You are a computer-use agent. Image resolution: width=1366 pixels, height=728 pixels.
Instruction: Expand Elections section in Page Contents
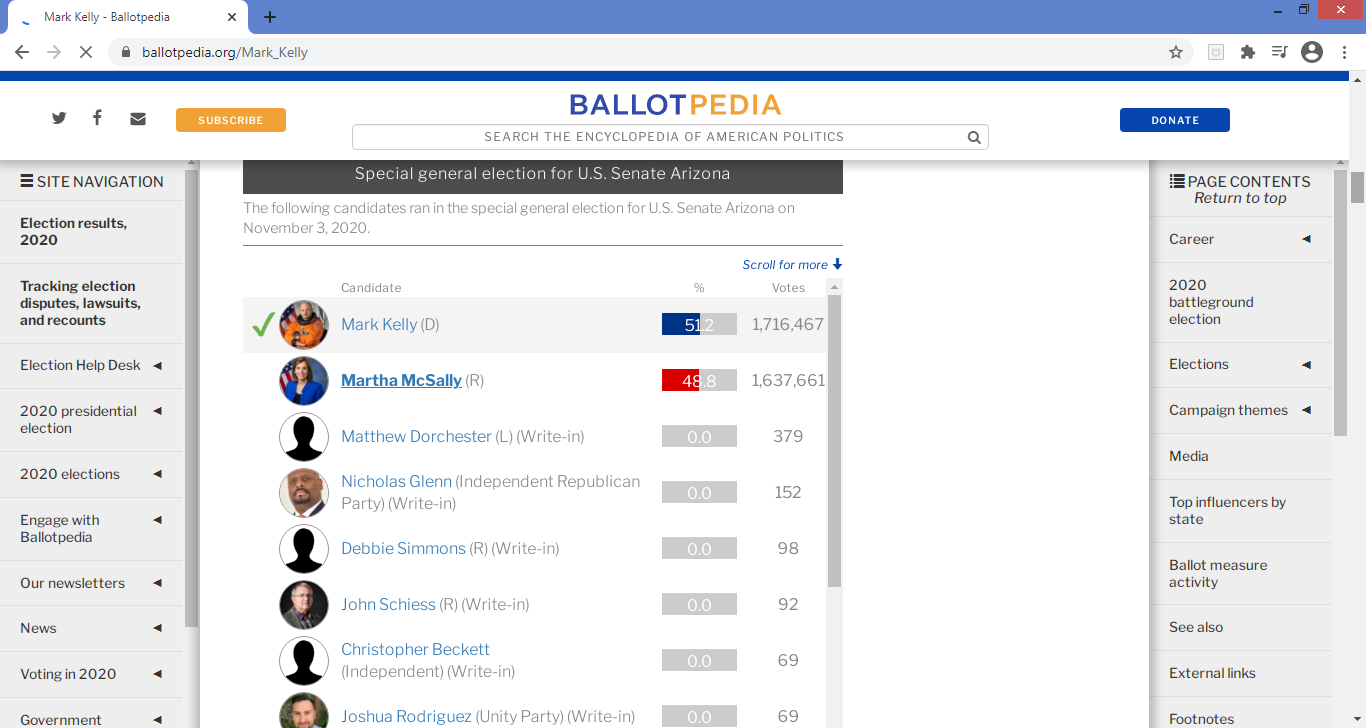[x=1306, y=365]
